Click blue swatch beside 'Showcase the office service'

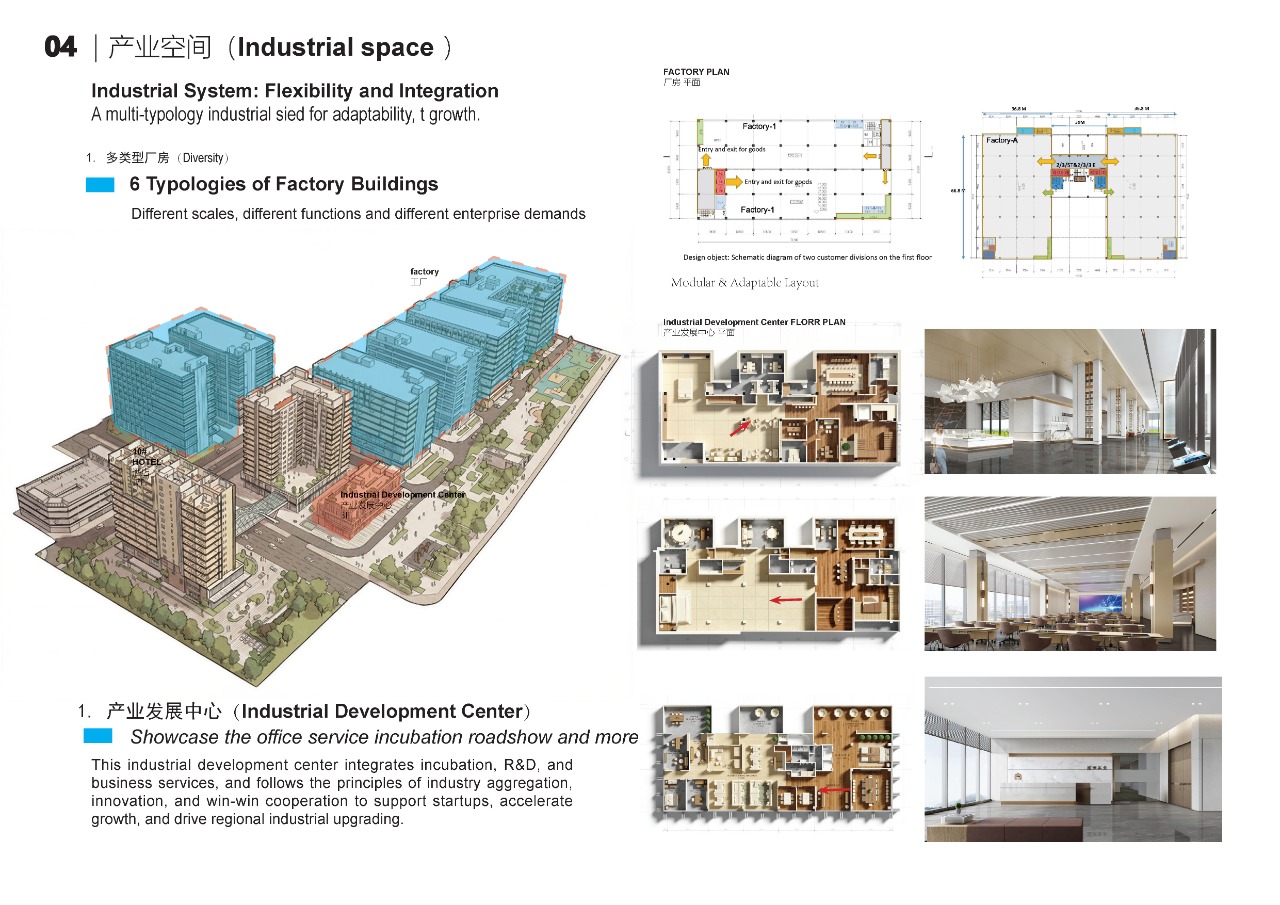97,737
